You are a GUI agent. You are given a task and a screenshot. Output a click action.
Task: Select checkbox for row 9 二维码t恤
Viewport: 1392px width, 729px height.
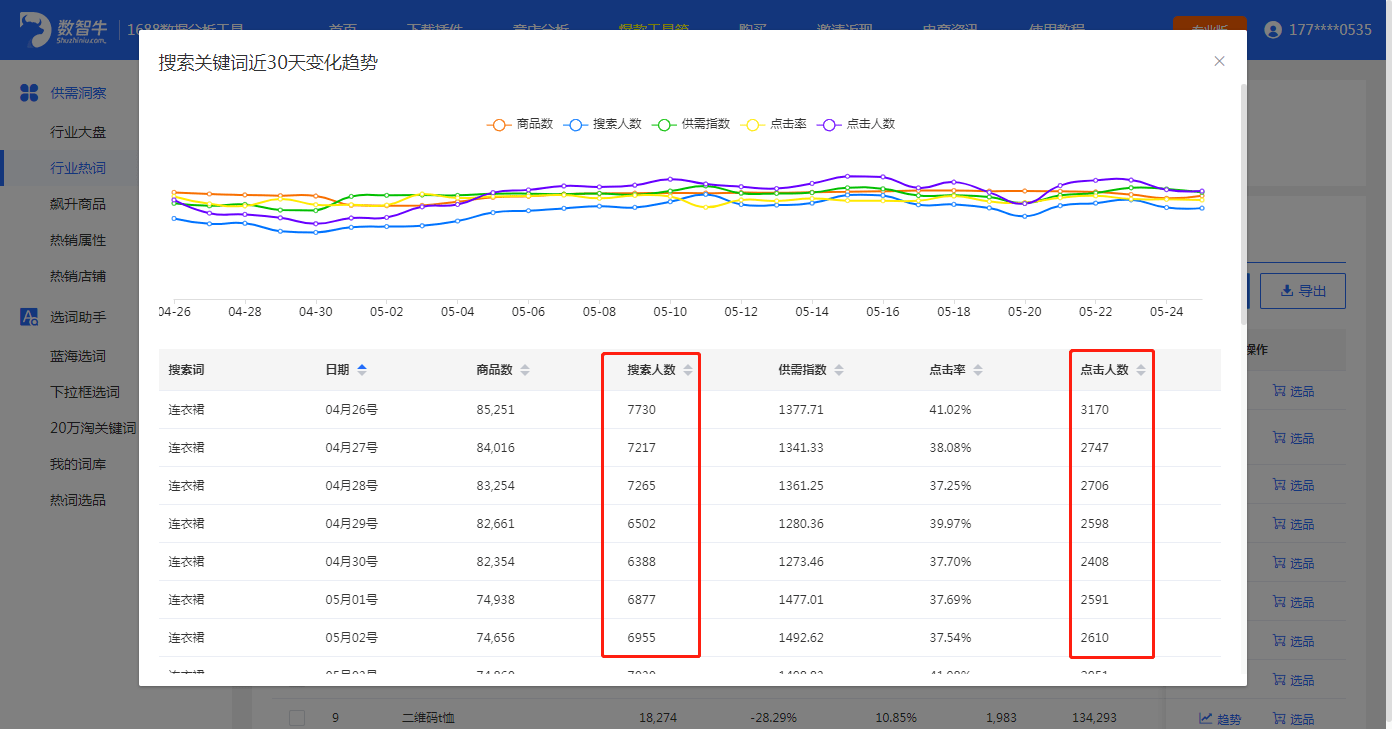[297, 717]
